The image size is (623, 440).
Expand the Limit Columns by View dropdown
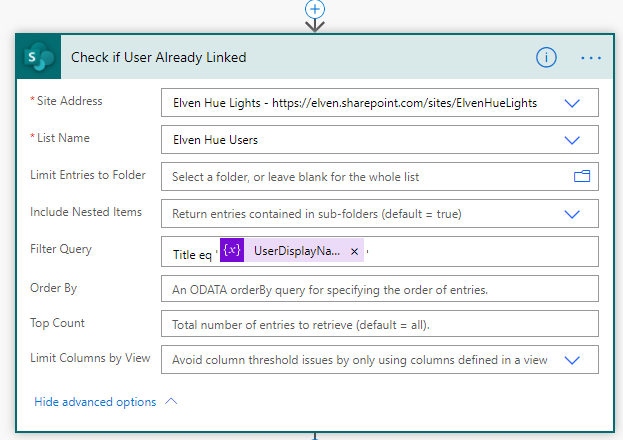(572, 360)
